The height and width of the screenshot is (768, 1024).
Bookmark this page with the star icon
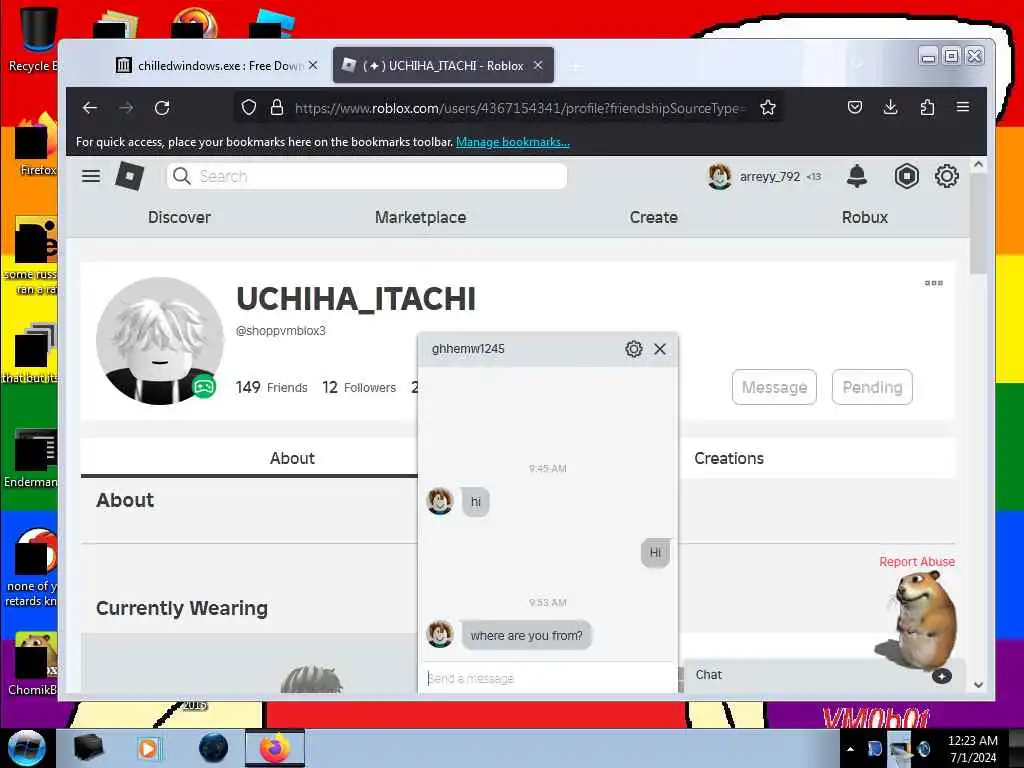[768, 108]
